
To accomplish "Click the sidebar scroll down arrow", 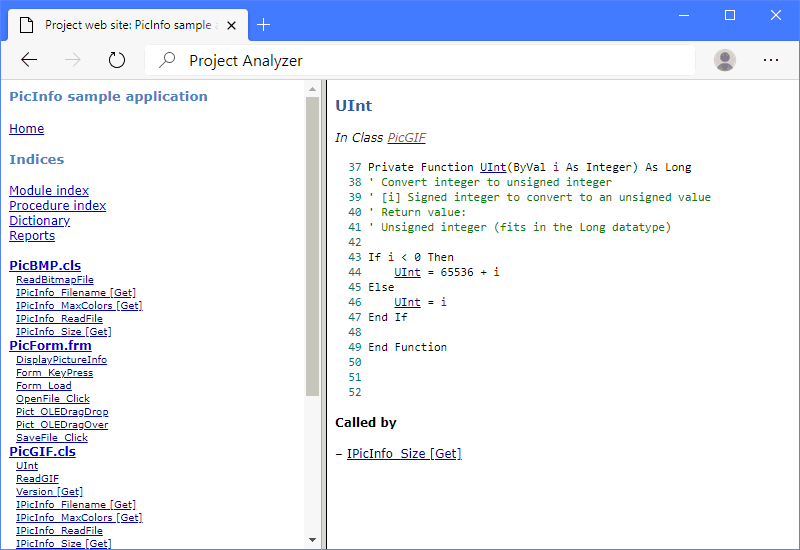I will click(x=312, y=540).
